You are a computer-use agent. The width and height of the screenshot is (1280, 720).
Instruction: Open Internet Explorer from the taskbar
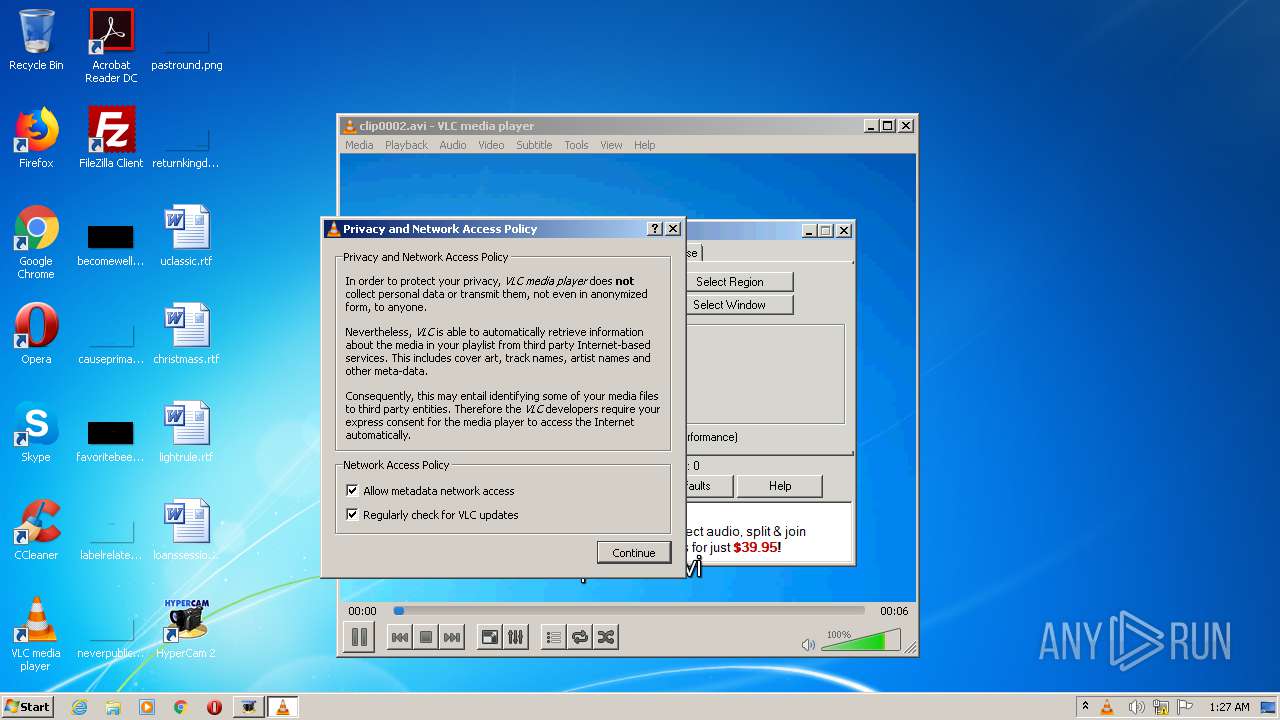tap(79, 707)
